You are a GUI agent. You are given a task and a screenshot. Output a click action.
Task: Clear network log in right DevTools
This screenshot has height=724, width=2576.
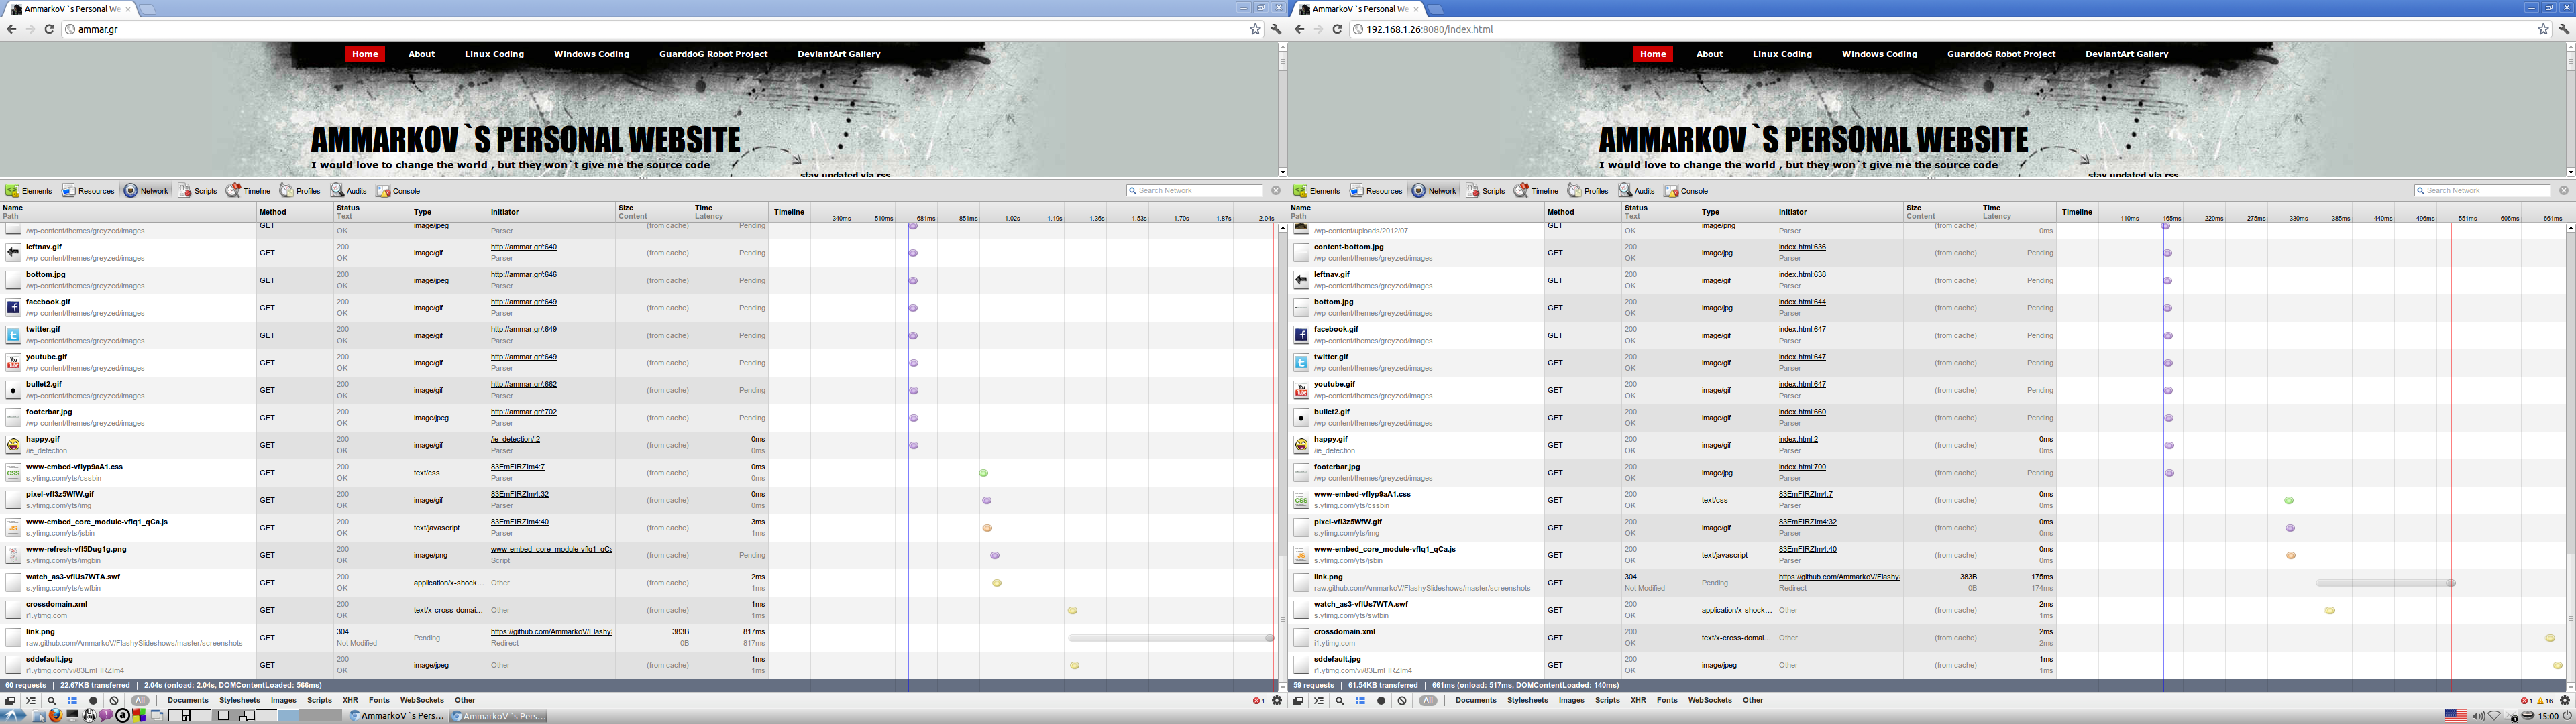pos(1402,700)
